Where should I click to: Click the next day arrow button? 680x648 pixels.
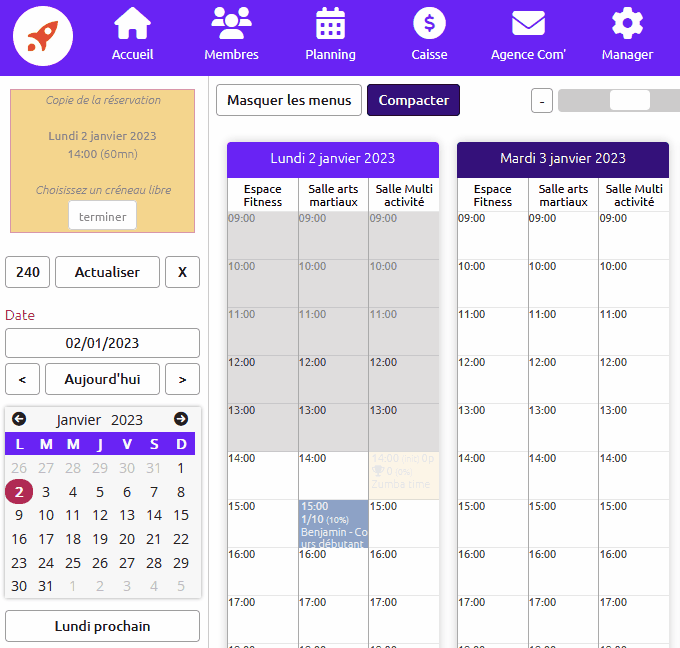182,379
